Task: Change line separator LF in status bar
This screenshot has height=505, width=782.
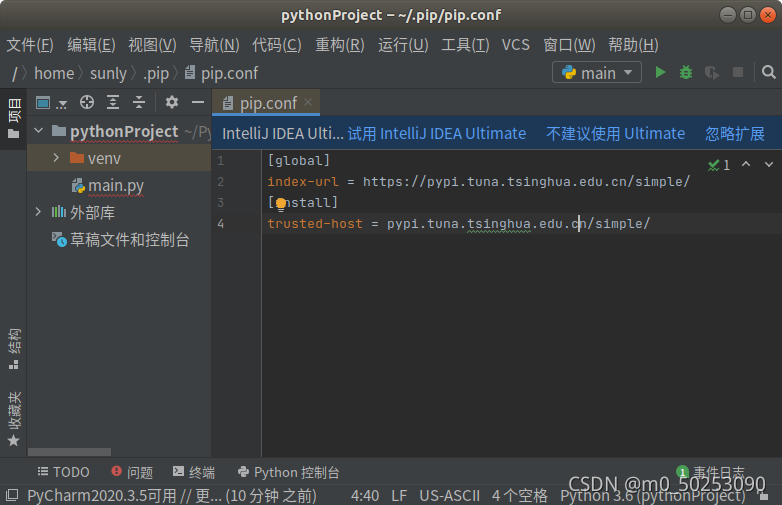Action: [x=399, y=496]
